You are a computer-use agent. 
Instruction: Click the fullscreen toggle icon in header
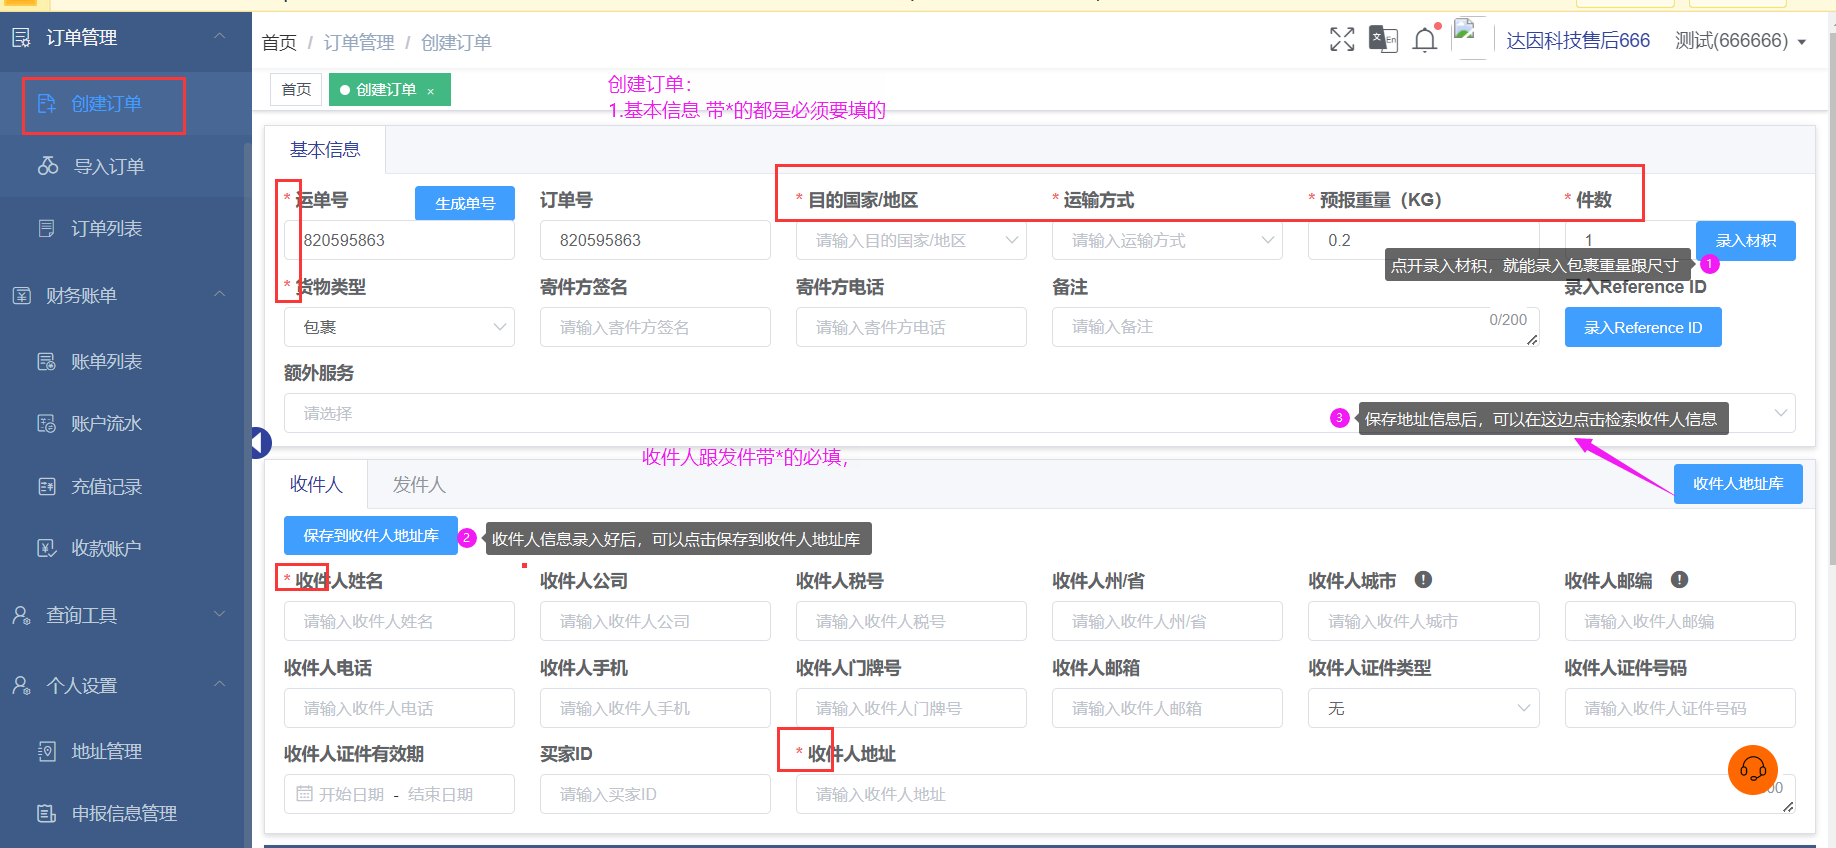[1342, 40]
